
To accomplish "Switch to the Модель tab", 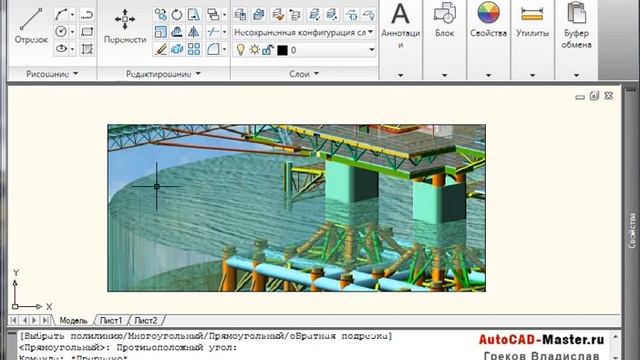I will pyautogui.click(x=73, y=320).
